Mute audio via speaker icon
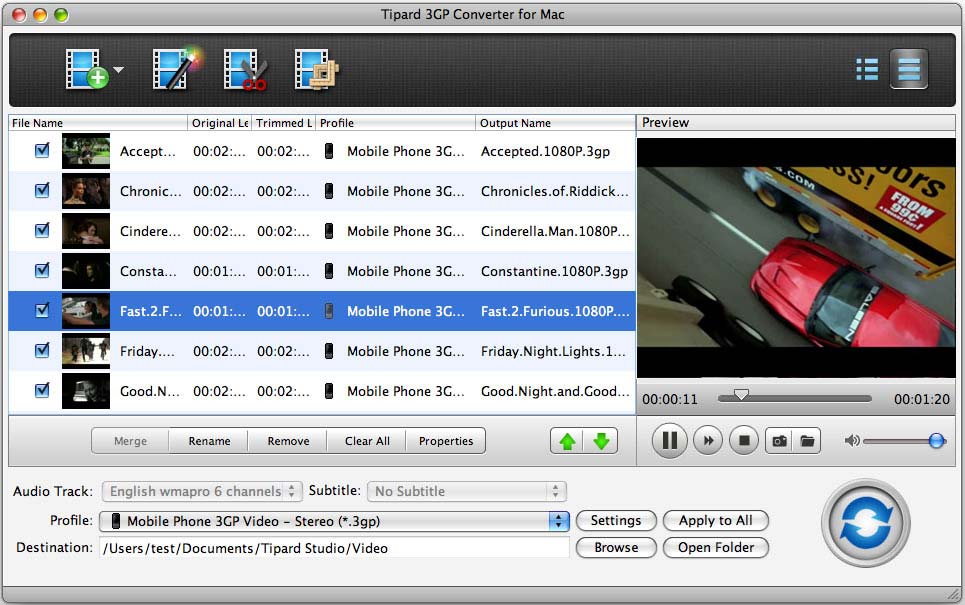 click(x=852, y=441)
